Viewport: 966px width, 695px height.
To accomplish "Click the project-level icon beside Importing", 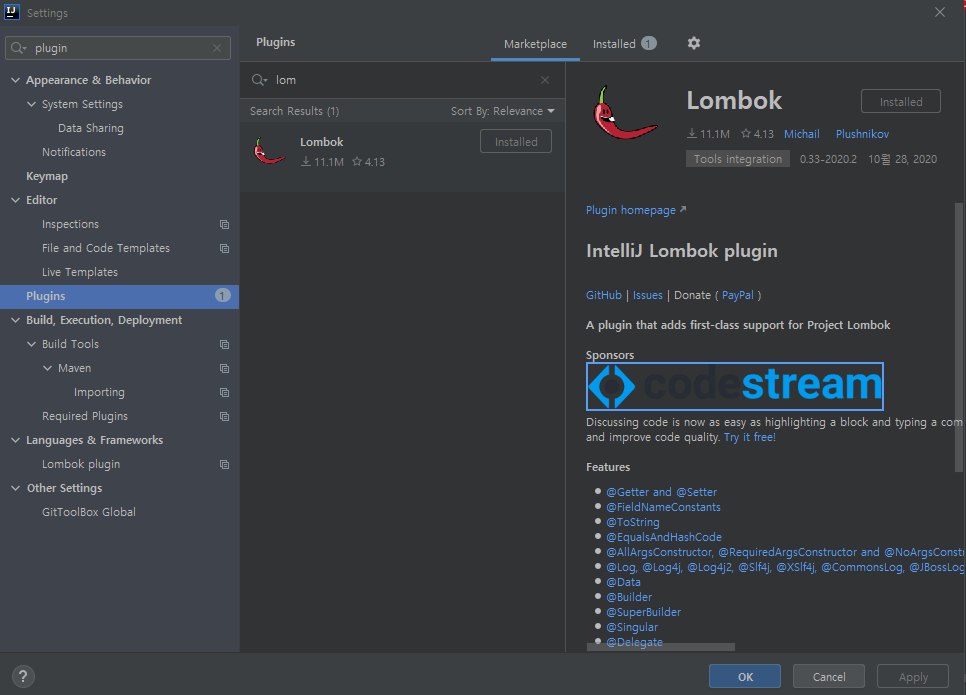I will [x=224, y=392].
